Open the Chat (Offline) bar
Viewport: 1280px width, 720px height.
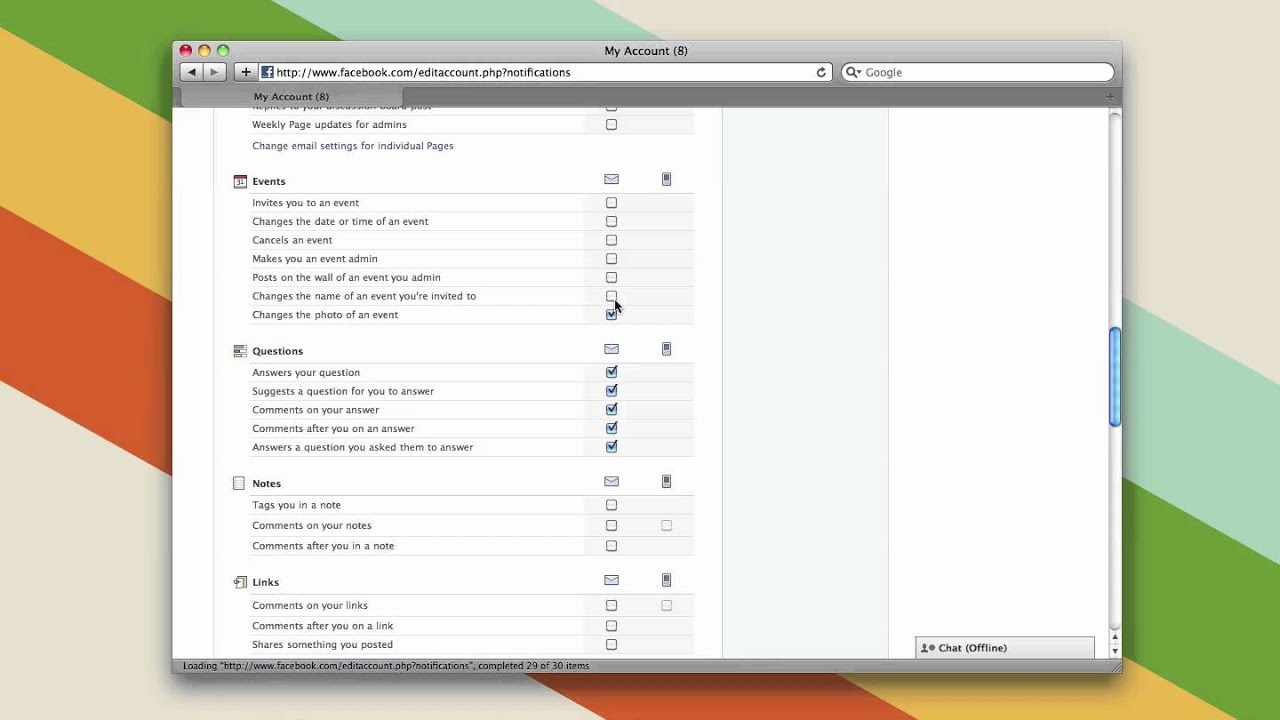(x=1005, y=648)
